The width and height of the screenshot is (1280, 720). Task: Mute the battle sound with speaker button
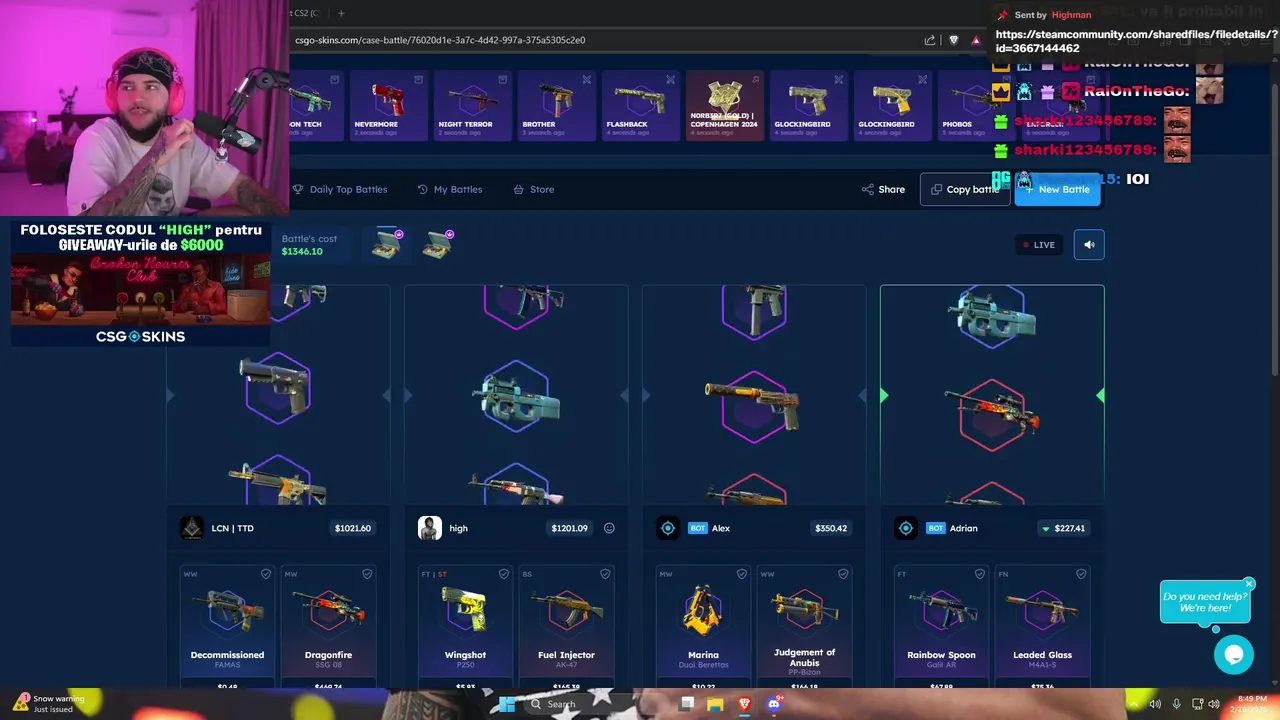pos(1089,245)
